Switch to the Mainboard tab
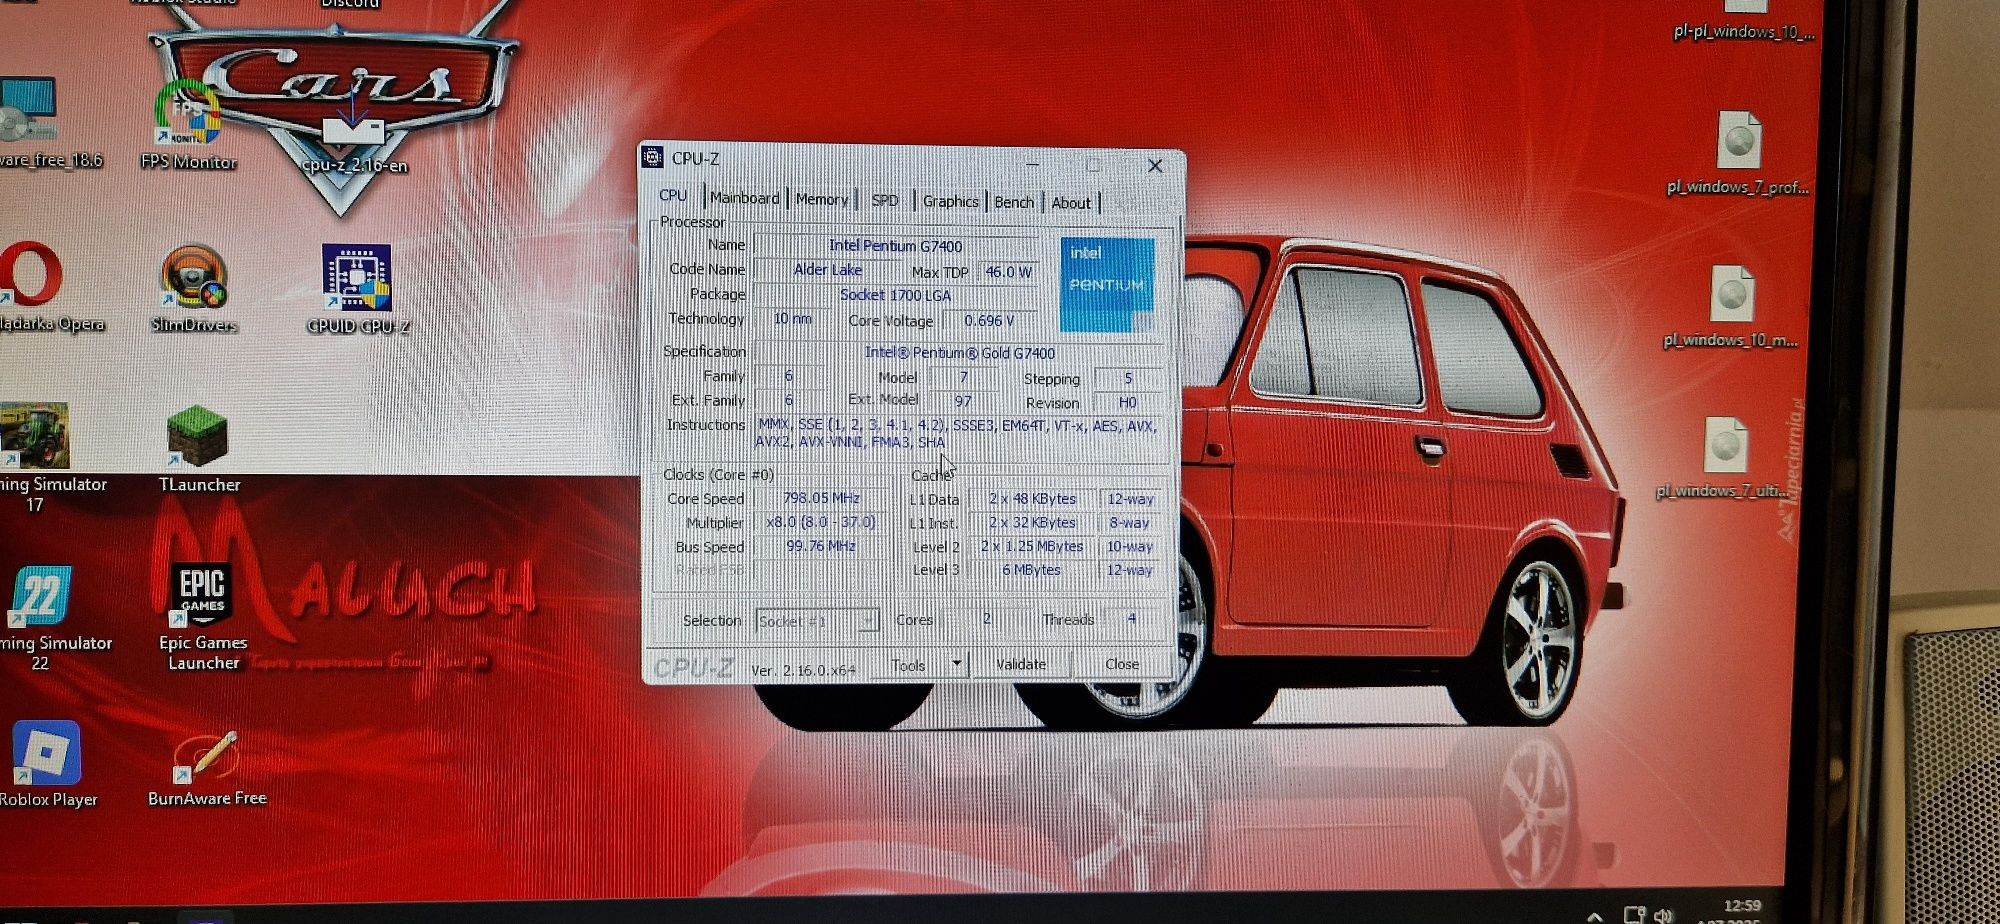2000x924 pixels. tap(745, 198)
